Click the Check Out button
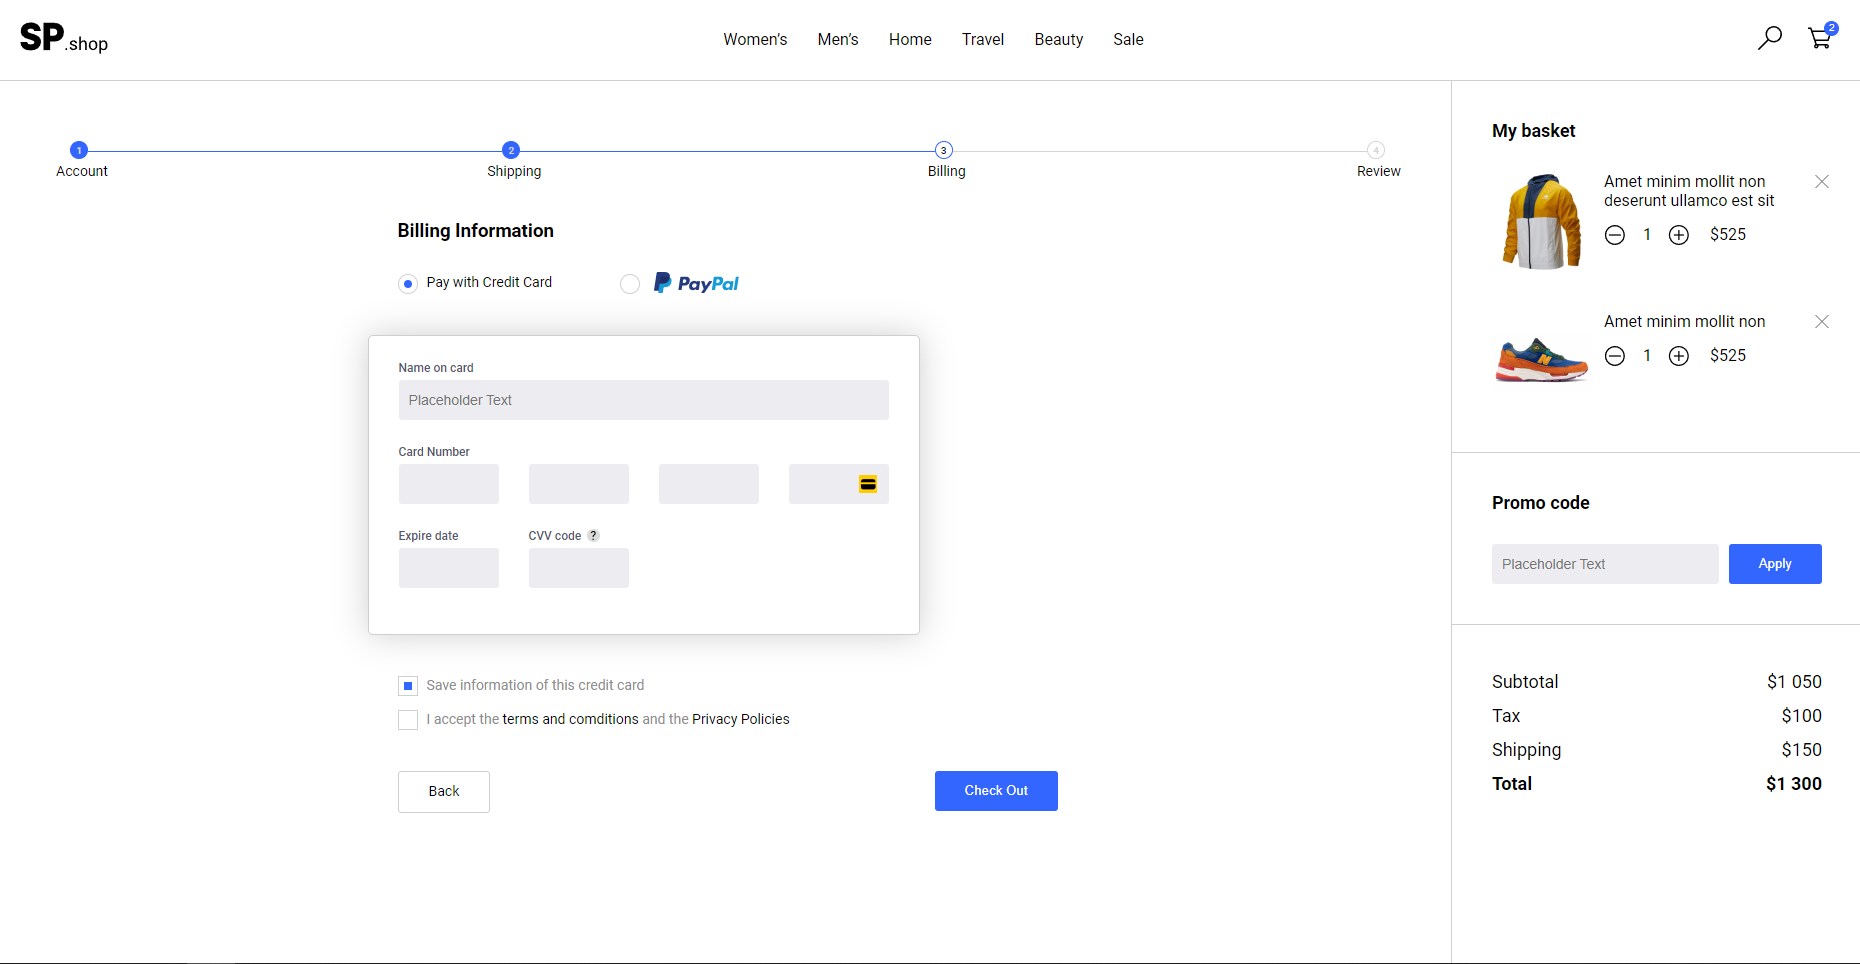This screenshot has width=1860, height=964. (995, 791)
